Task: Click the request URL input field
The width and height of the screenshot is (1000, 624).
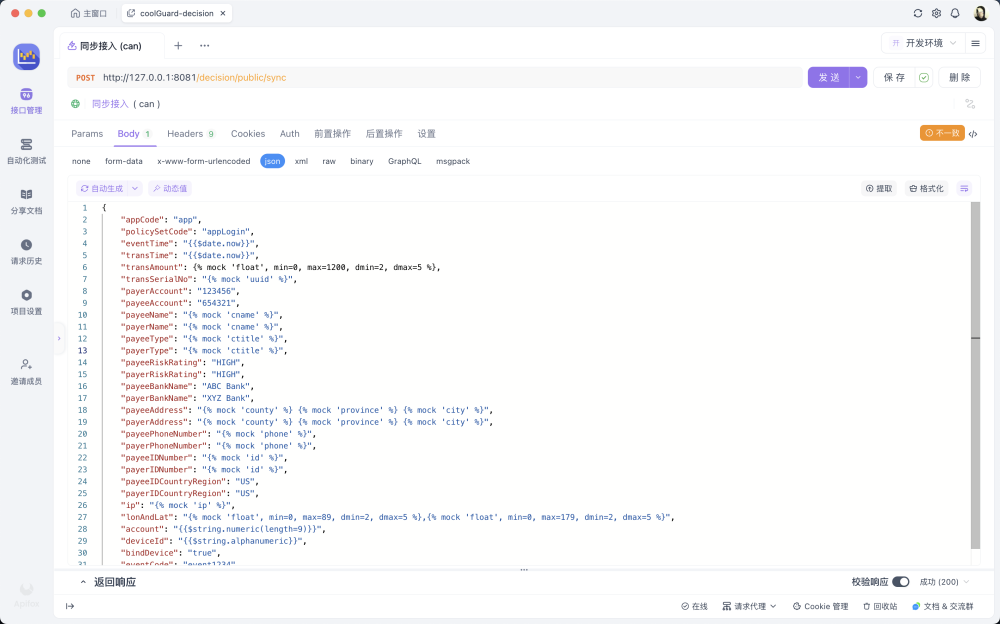Action: pos(450,77)
